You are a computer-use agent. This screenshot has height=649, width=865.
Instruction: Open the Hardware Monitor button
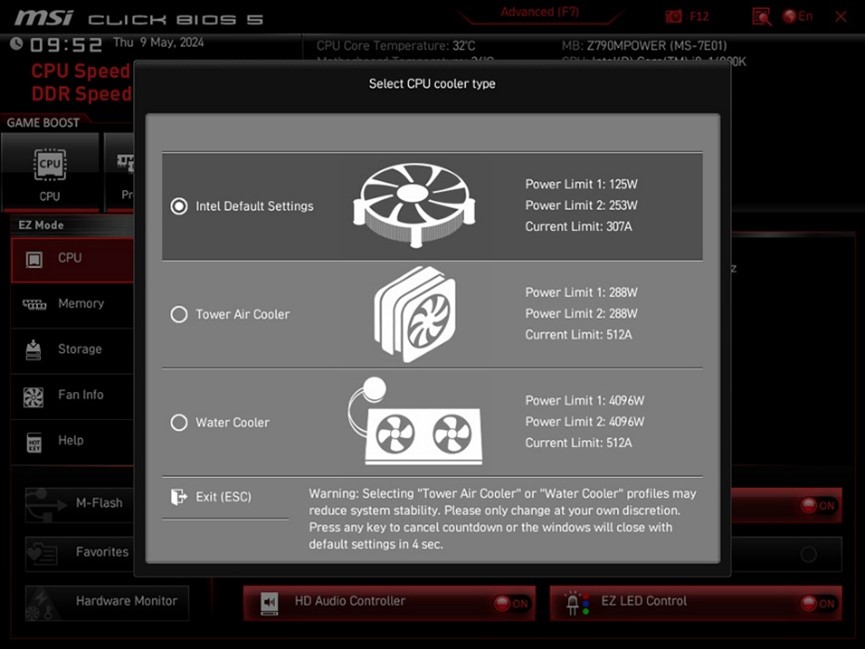(107, 603)
